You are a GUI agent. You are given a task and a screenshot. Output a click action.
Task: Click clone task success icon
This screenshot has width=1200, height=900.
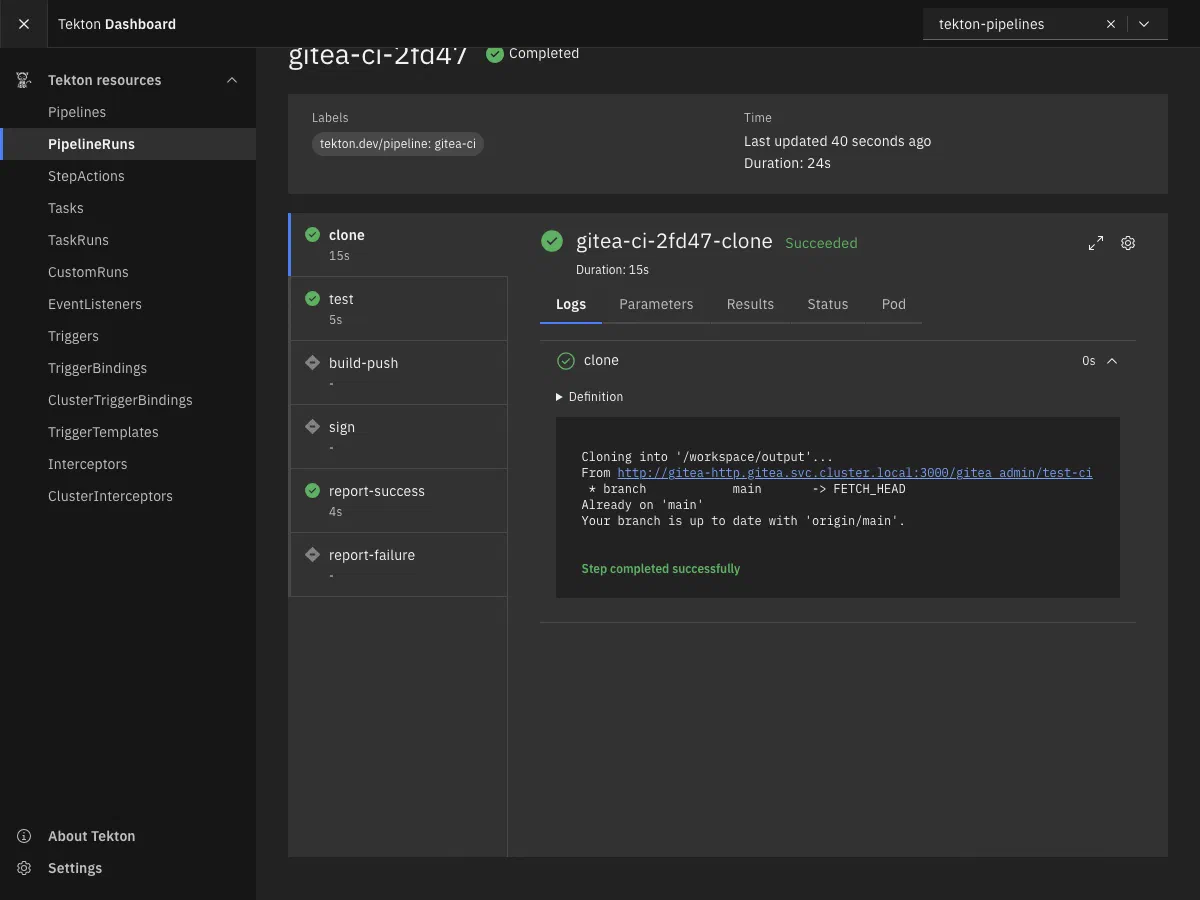coord(312,235)
